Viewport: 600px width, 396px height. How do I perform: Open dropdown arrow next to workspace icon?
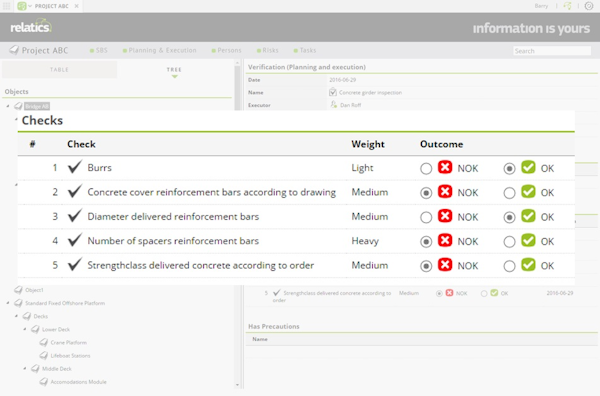30,6
